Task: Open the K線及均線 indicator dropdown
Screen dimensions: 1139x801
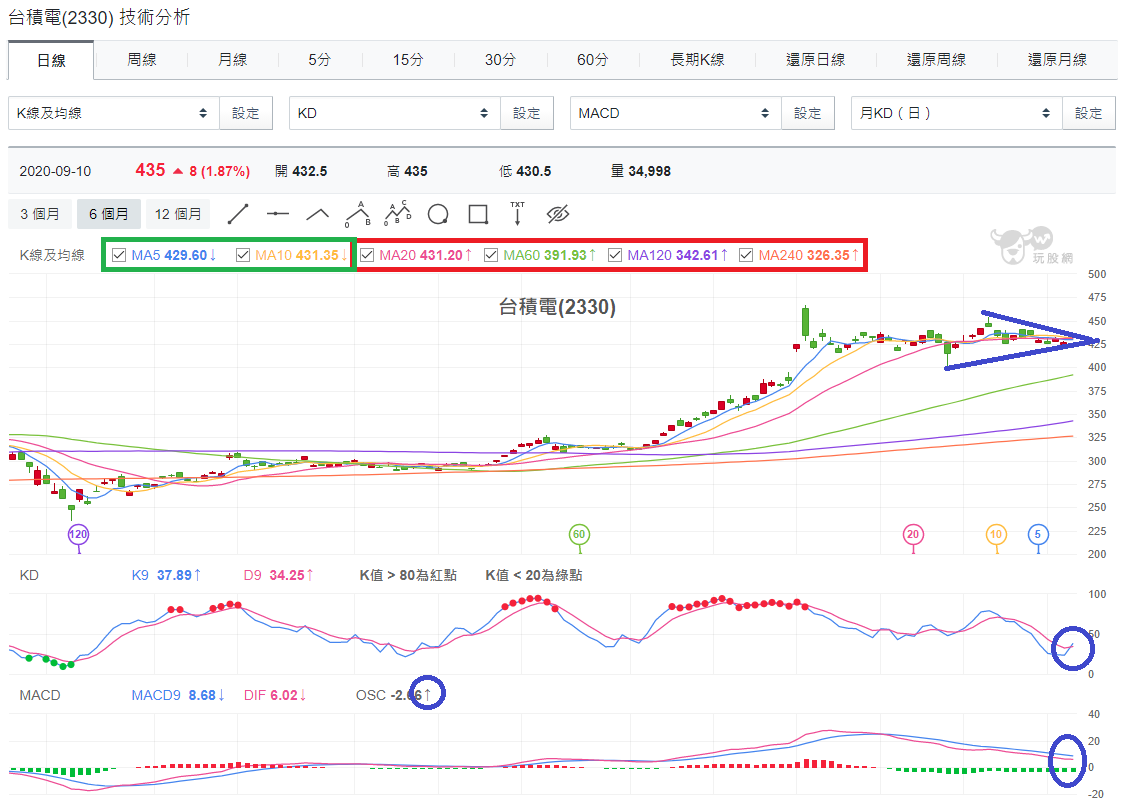Action: (113, 113)
